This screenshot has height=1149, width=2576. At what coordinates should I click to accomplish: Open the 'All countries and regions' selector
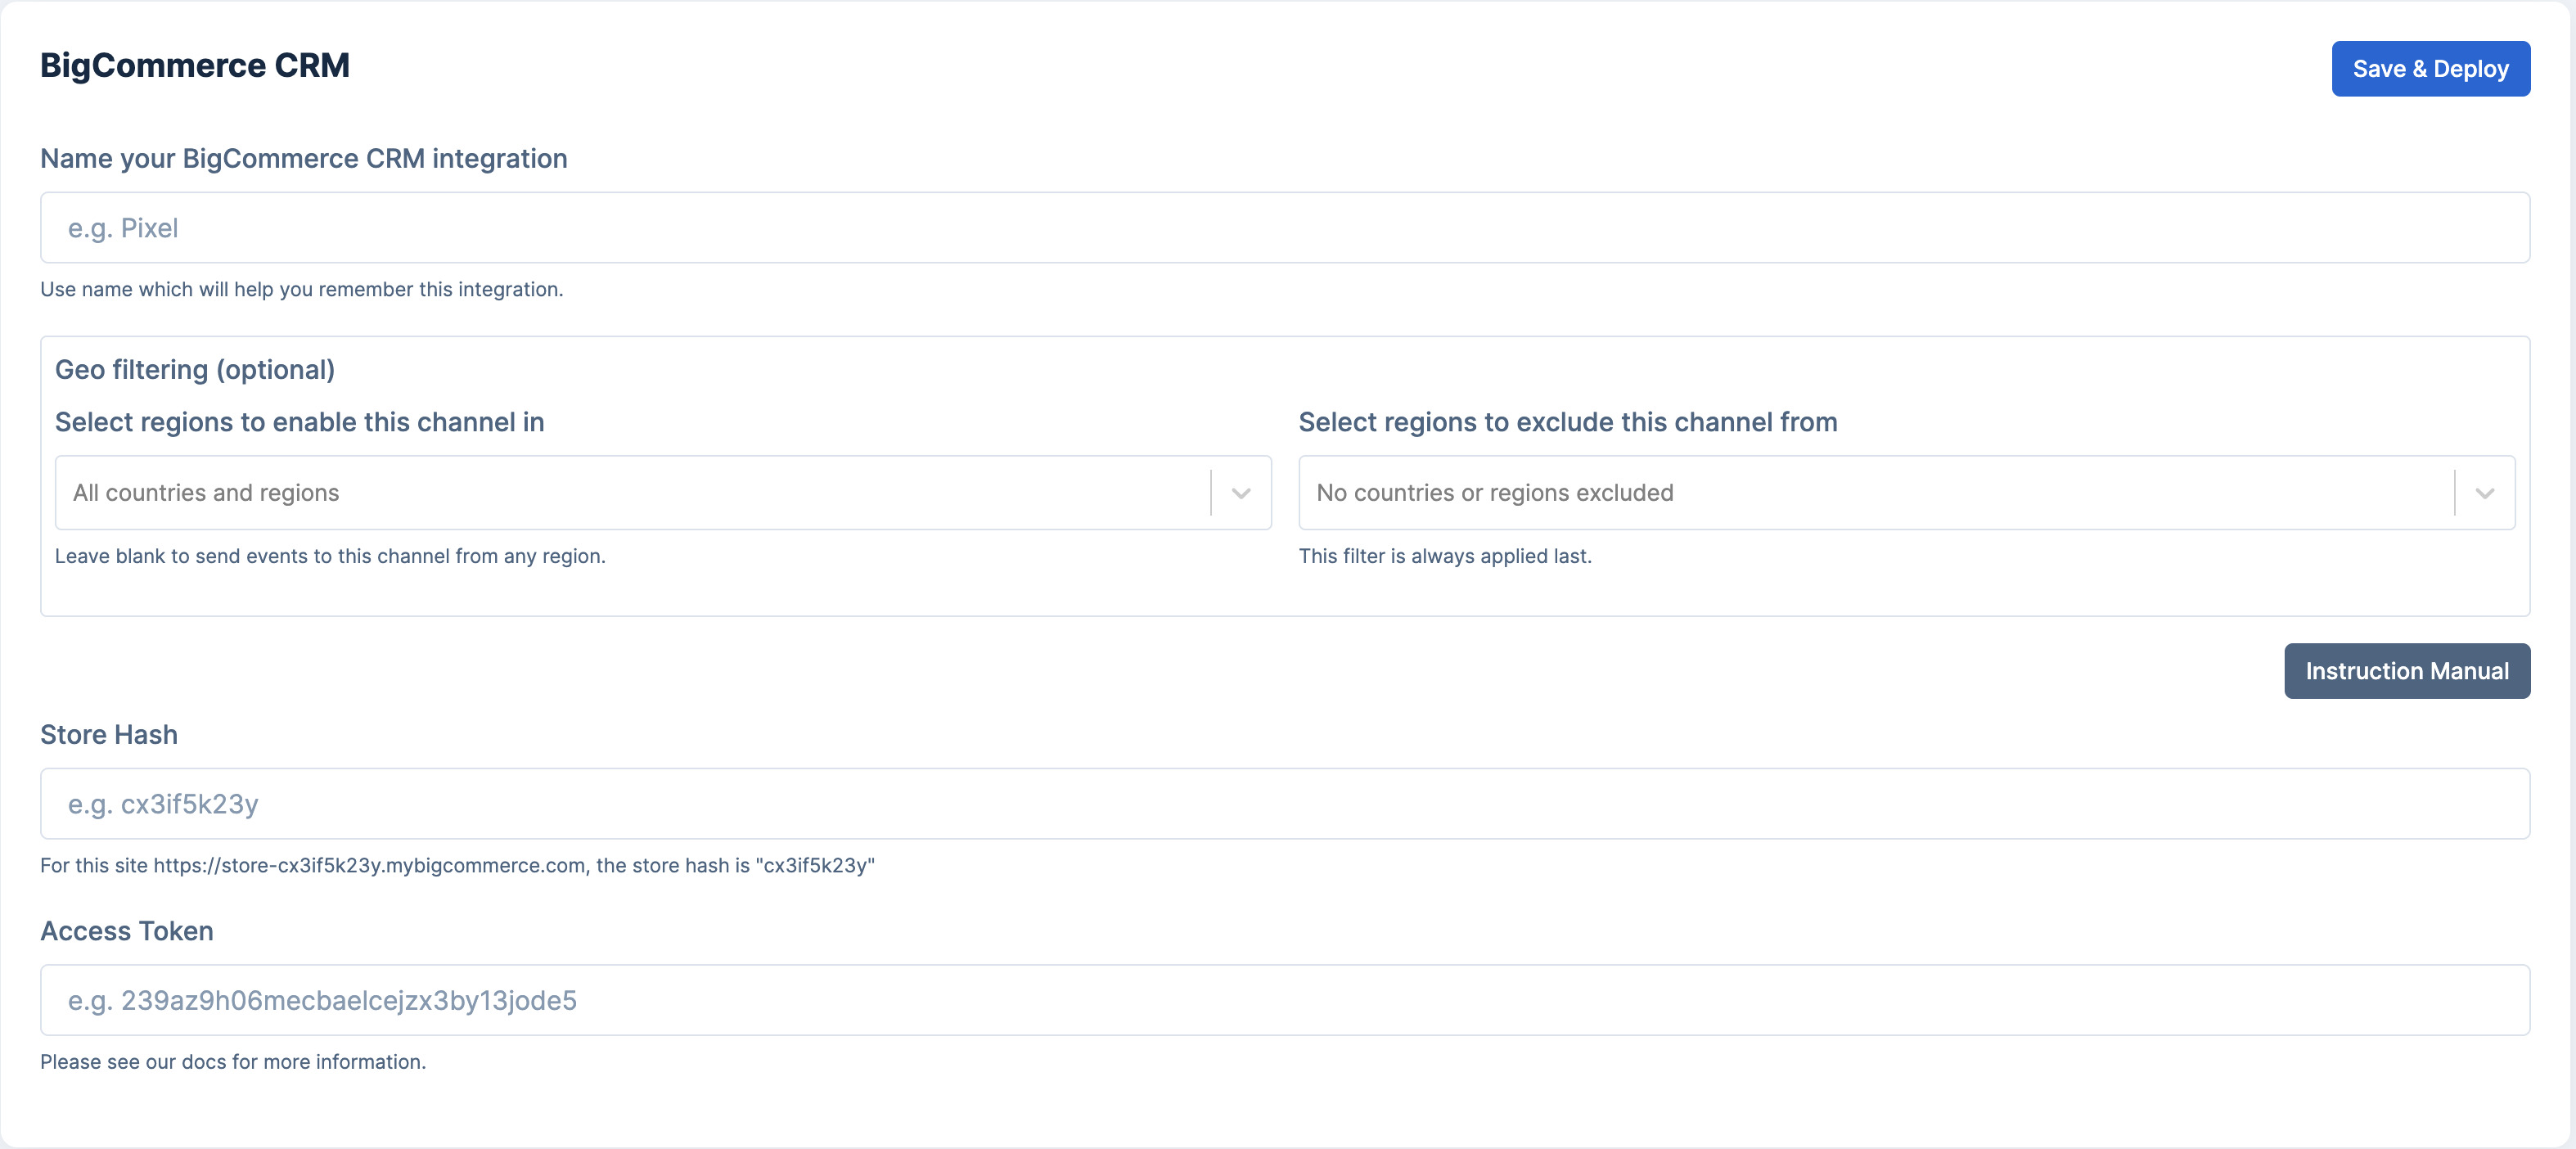(x=630, y=493)
